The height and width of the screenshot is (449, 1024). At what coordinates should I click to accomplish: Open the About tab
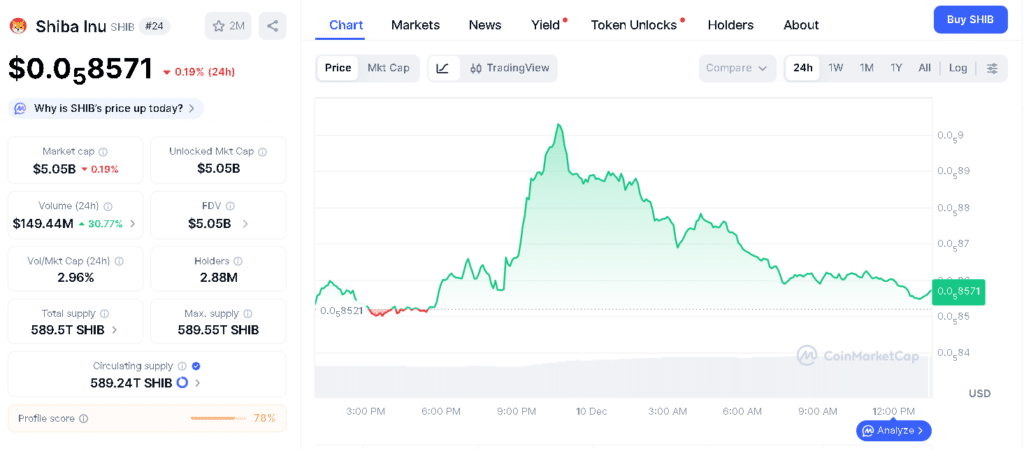801,25
